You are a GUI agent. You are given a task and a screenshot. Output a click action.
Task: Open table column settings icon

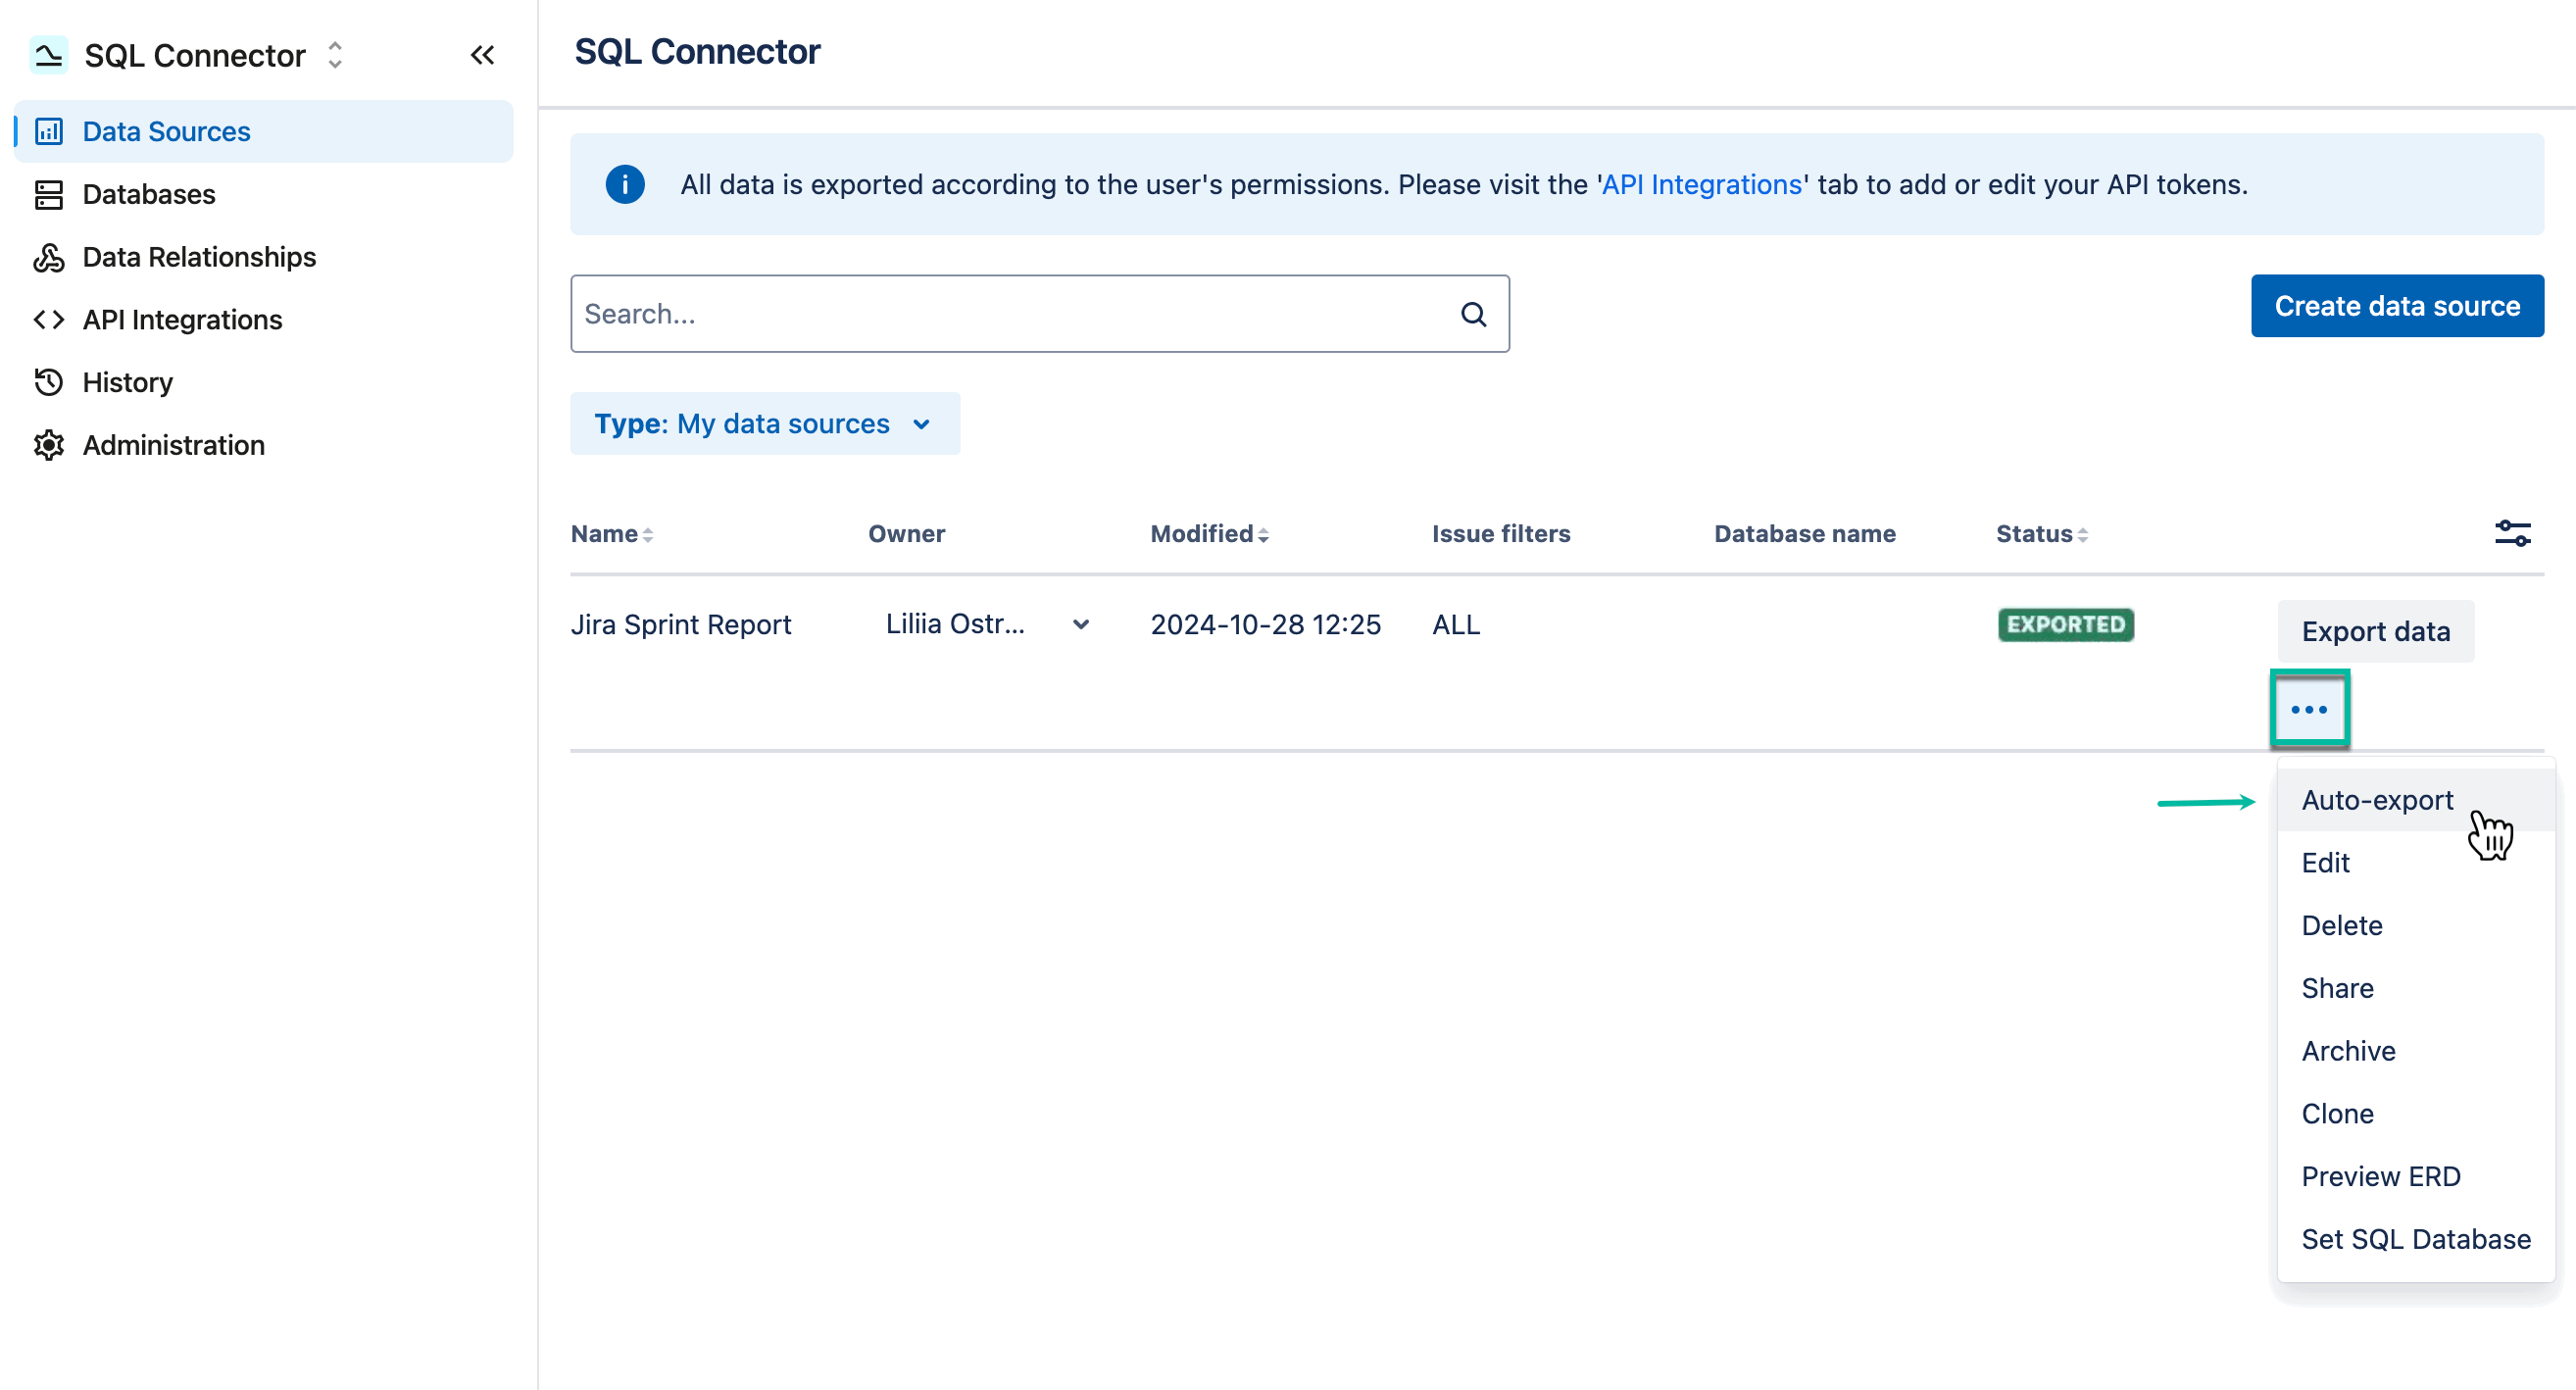click(2513, 533)
